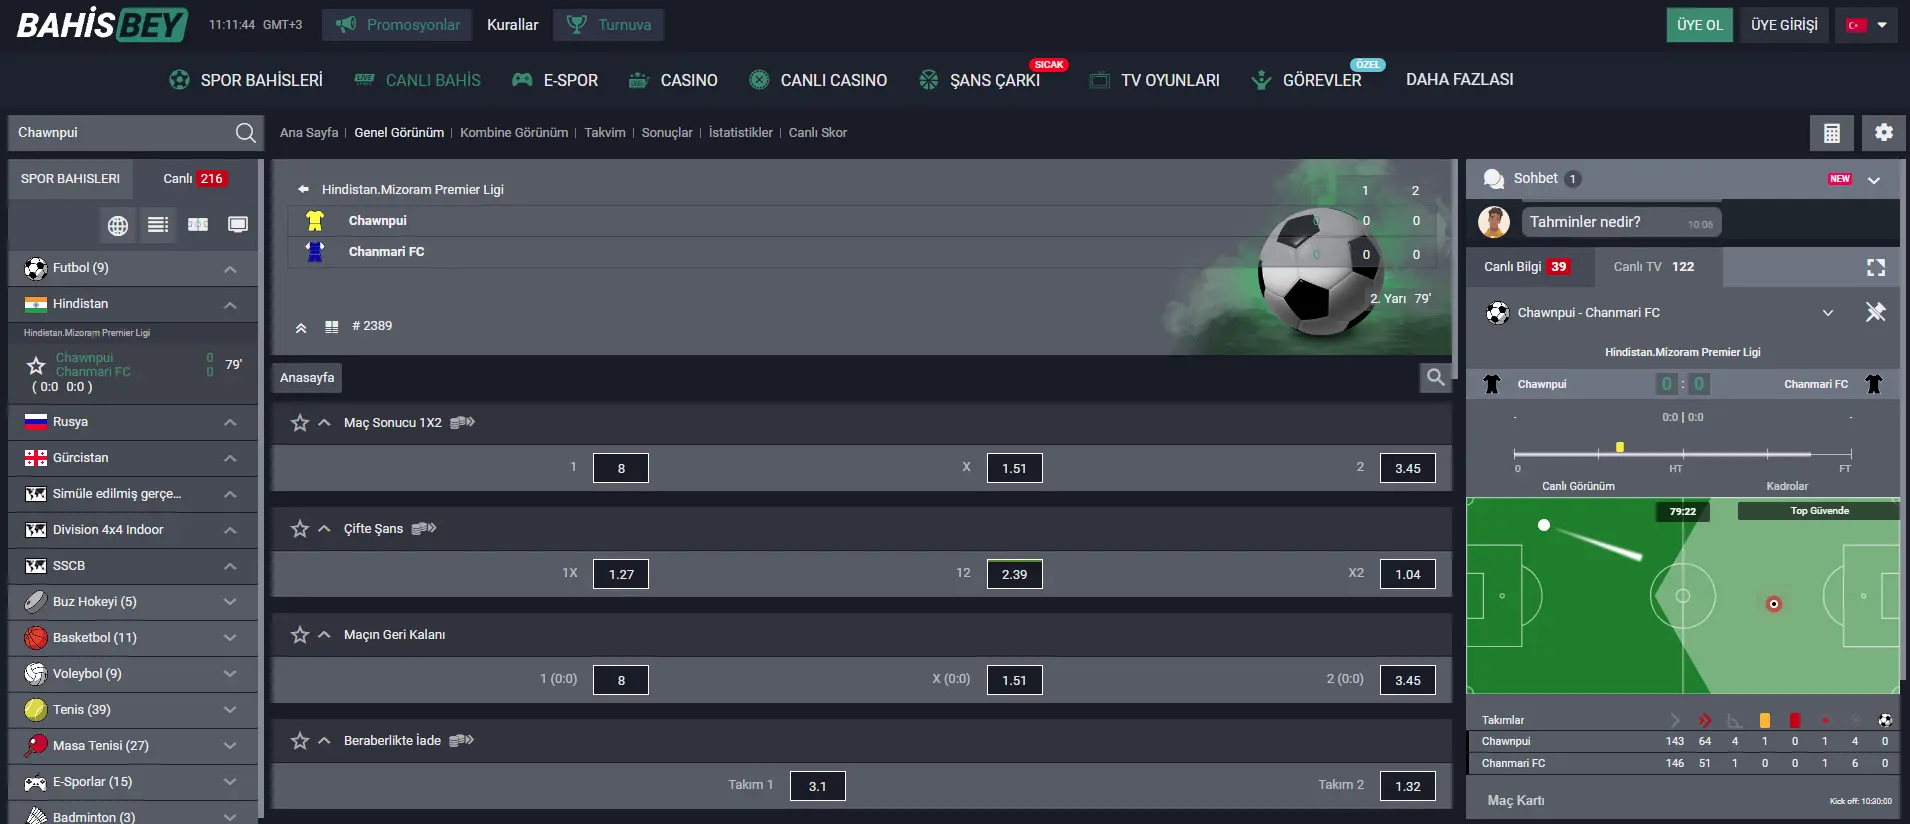
Task: Expand the Buz Hokeyi (5) section
Action: pos(230,602)
